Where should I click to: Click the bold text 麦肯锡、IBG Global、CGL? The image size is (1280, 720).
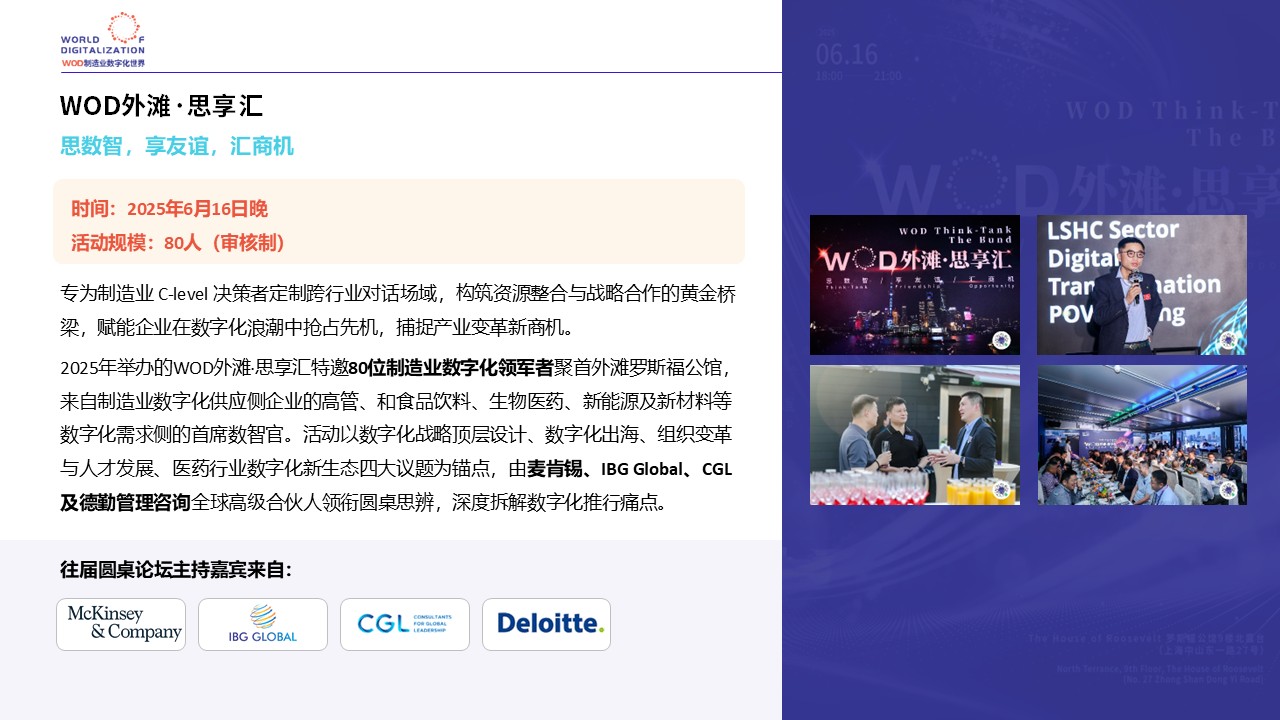630,469
